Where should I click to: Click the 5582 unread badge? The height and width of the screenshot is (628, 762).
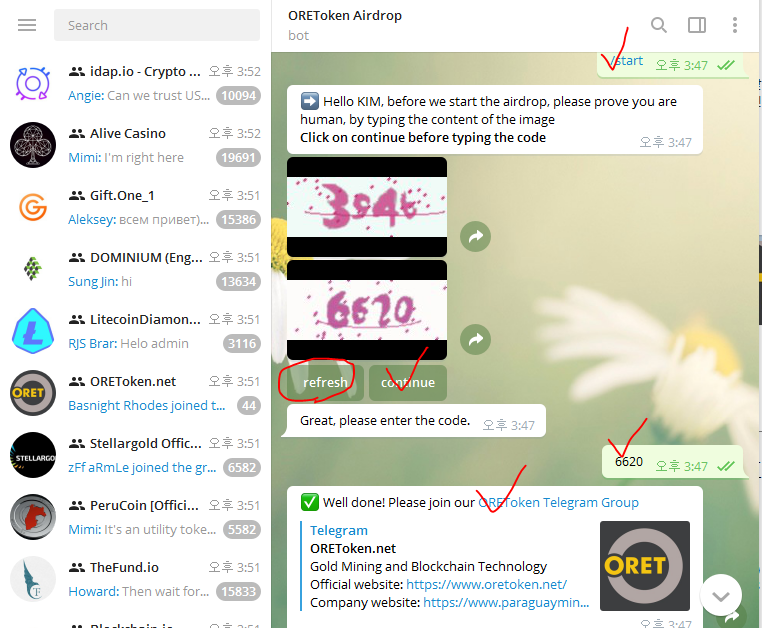point(242,529)
